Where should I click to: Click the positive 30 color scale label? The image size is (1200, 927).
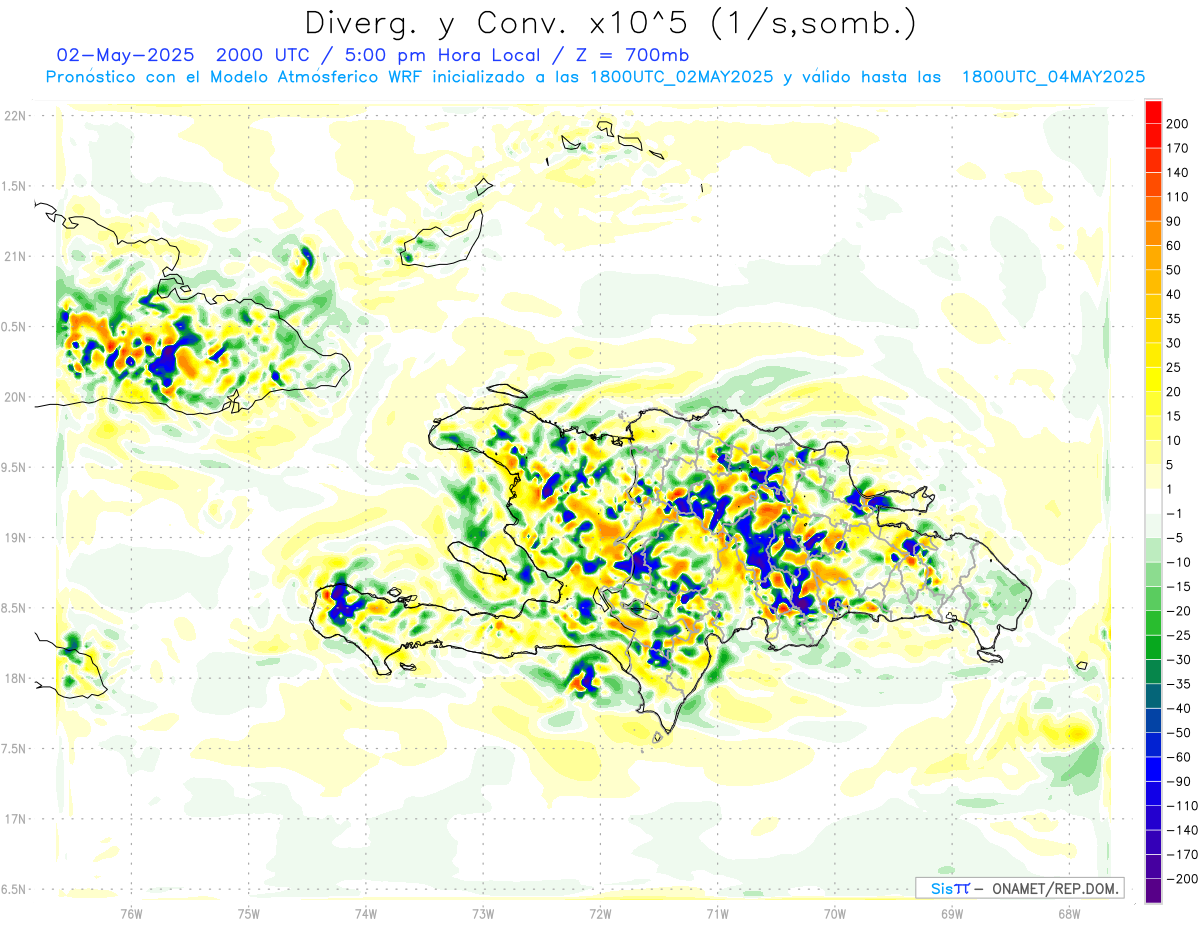tap(1175, 343)
